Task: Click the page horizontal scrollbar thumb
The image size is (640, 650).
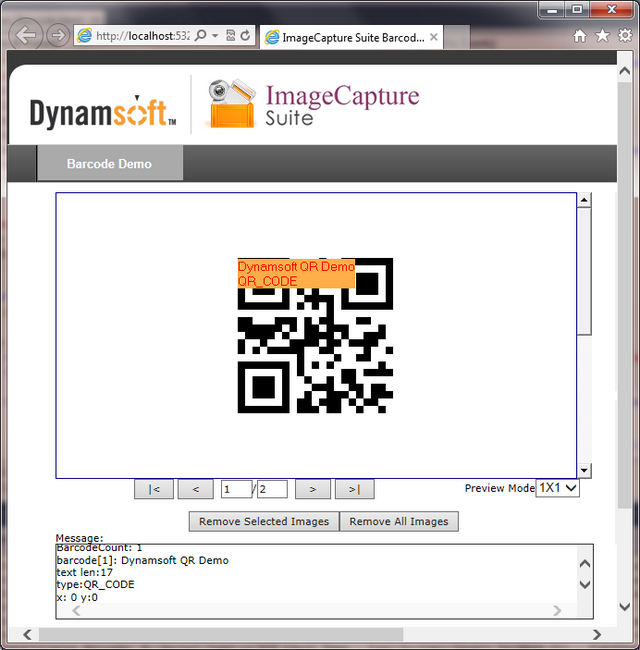Action: tap(221, 634)
